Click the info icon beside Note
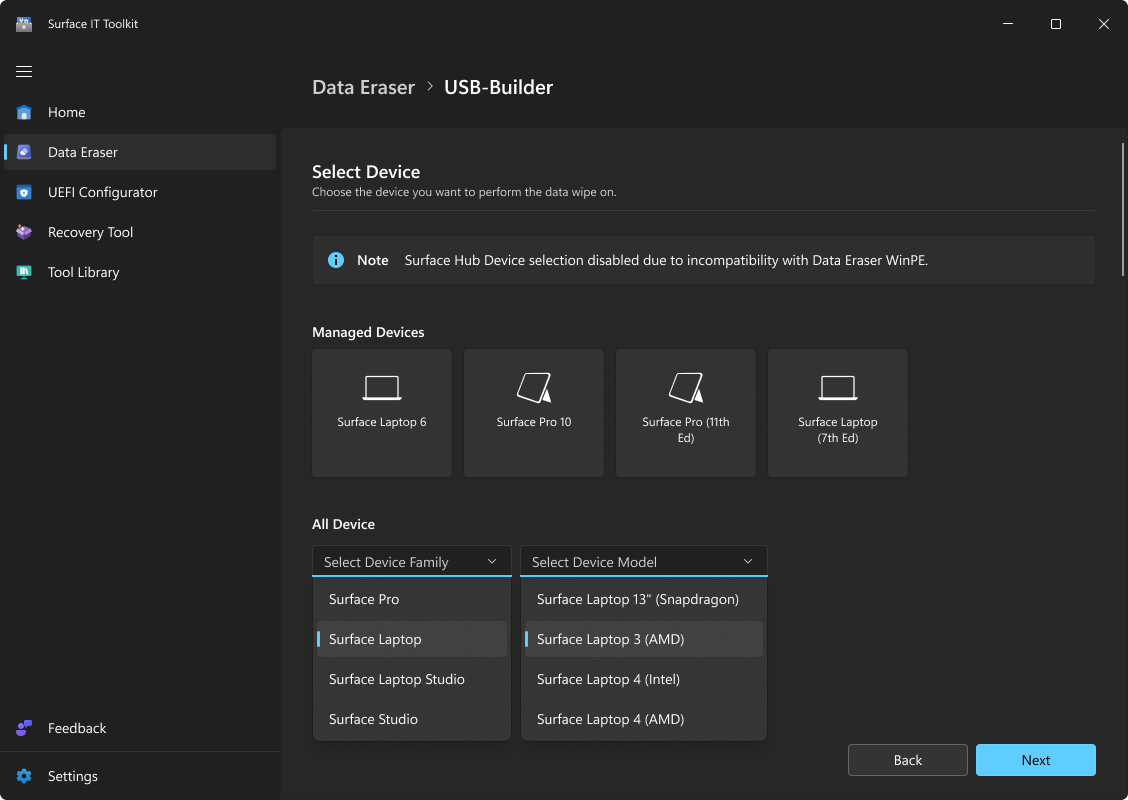 coord(336,260)
